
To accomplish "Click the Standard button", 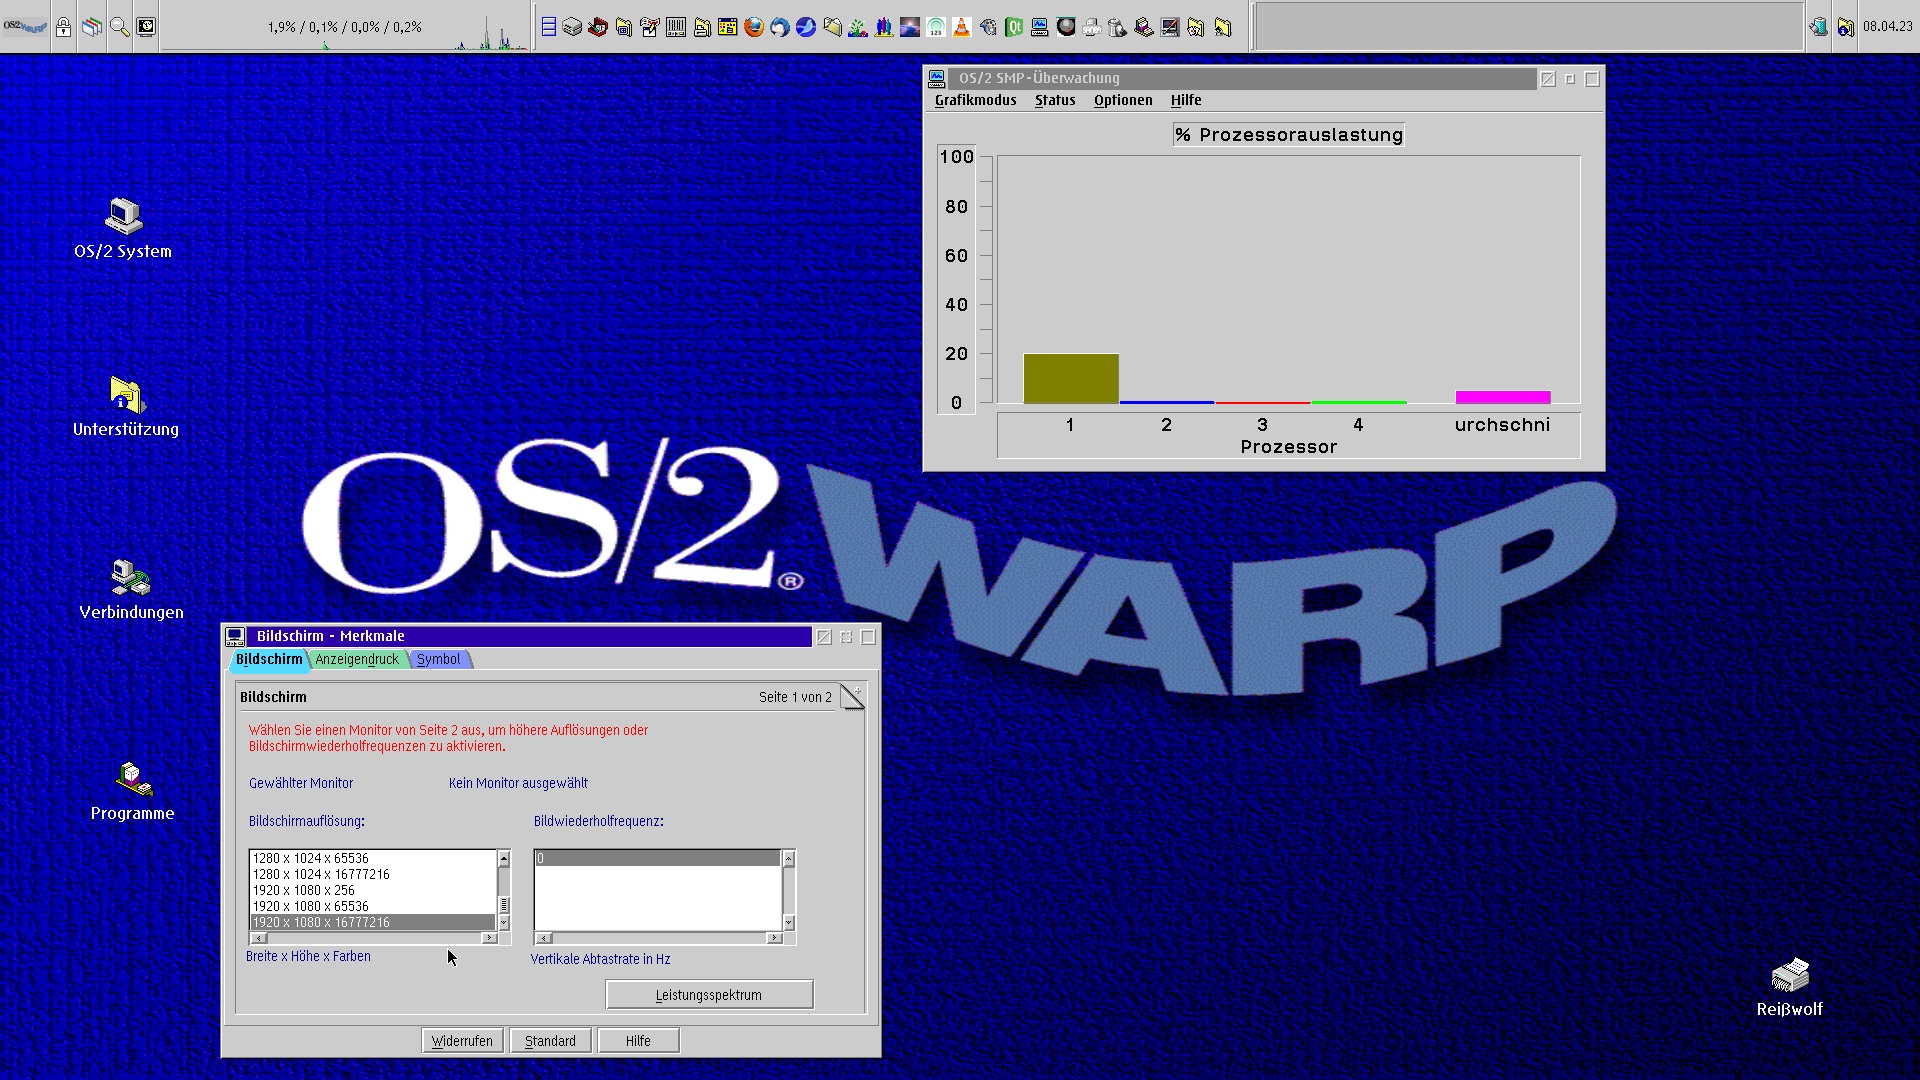I will (550, 1041).
